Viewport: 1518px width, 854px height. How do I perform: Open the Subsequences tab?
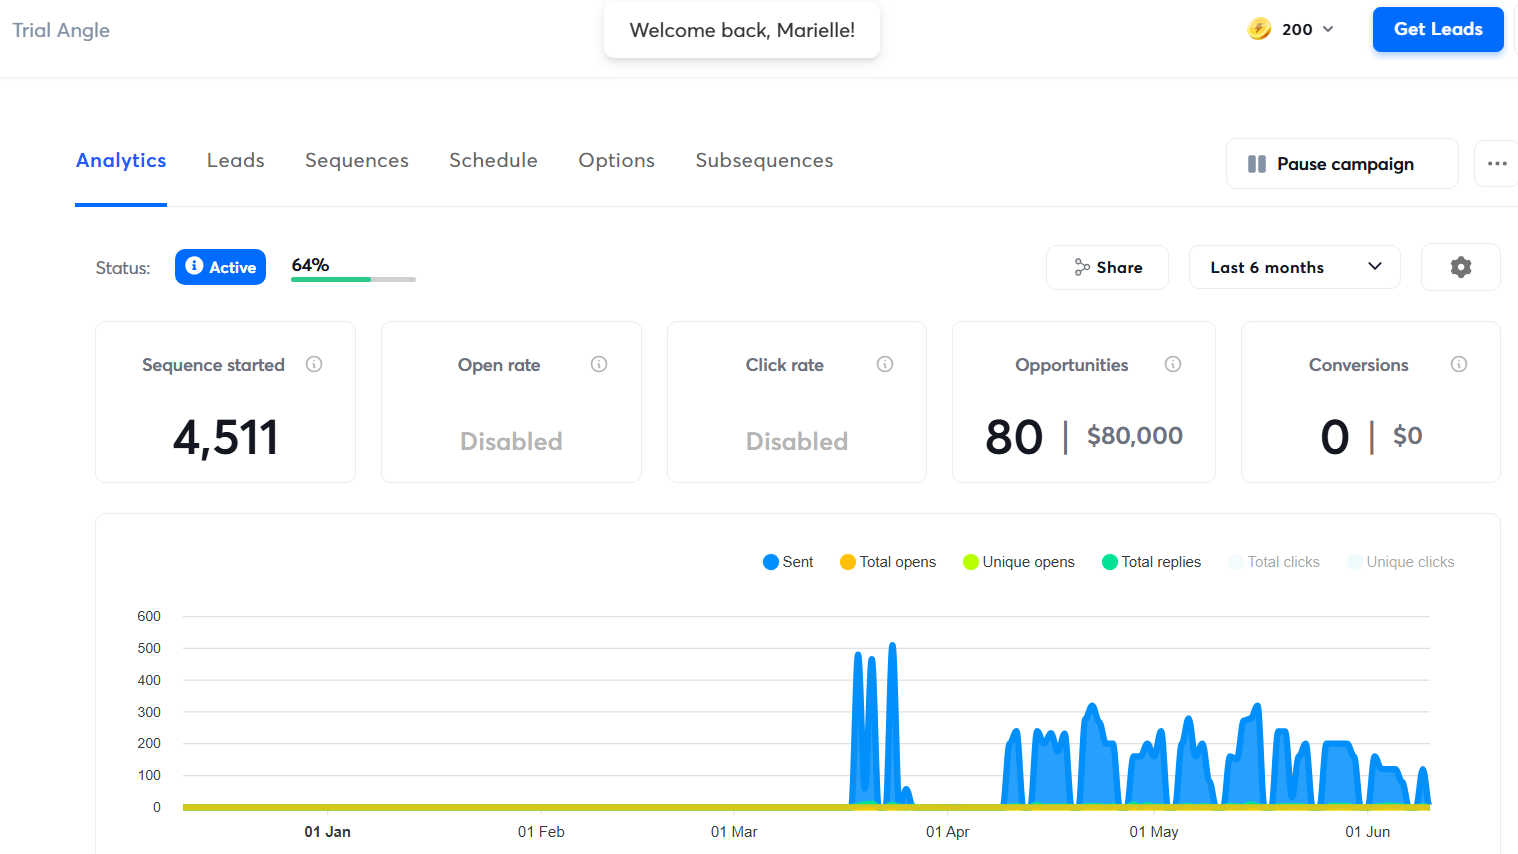click(764, 161)
